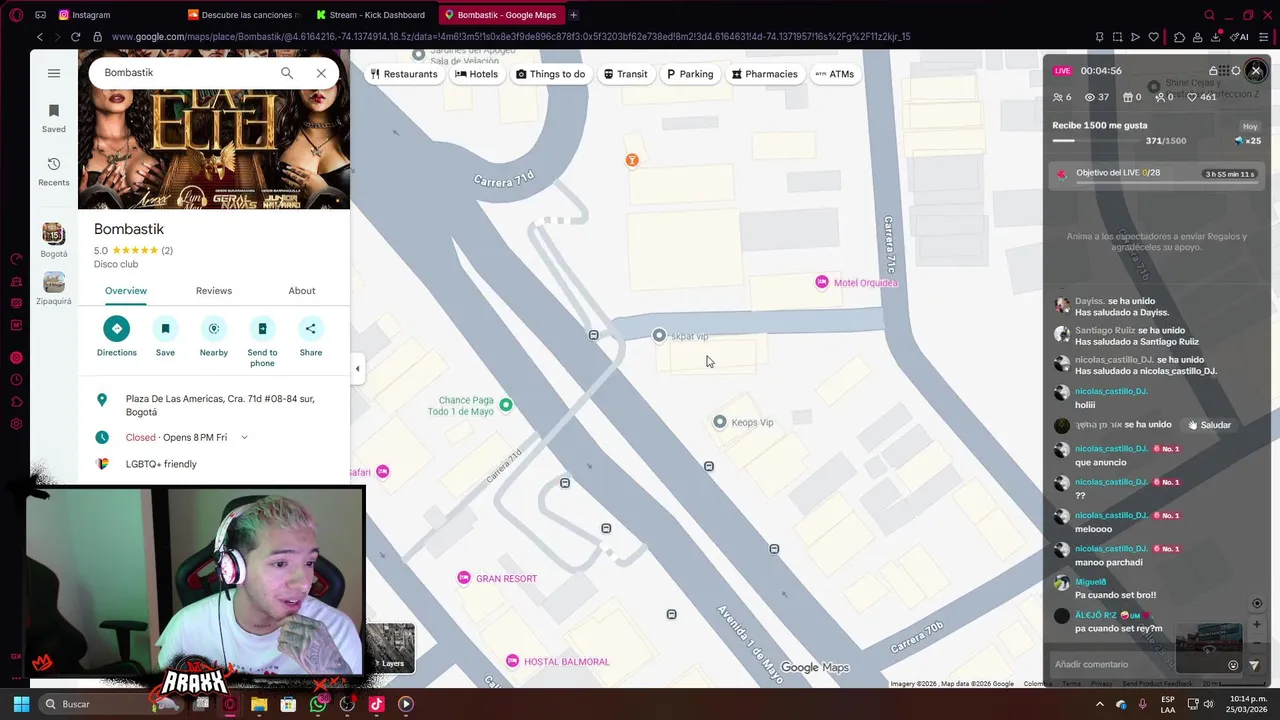Open the (2) reviews count link
The height and width of the screenshot is (720, 1280).
167,251
